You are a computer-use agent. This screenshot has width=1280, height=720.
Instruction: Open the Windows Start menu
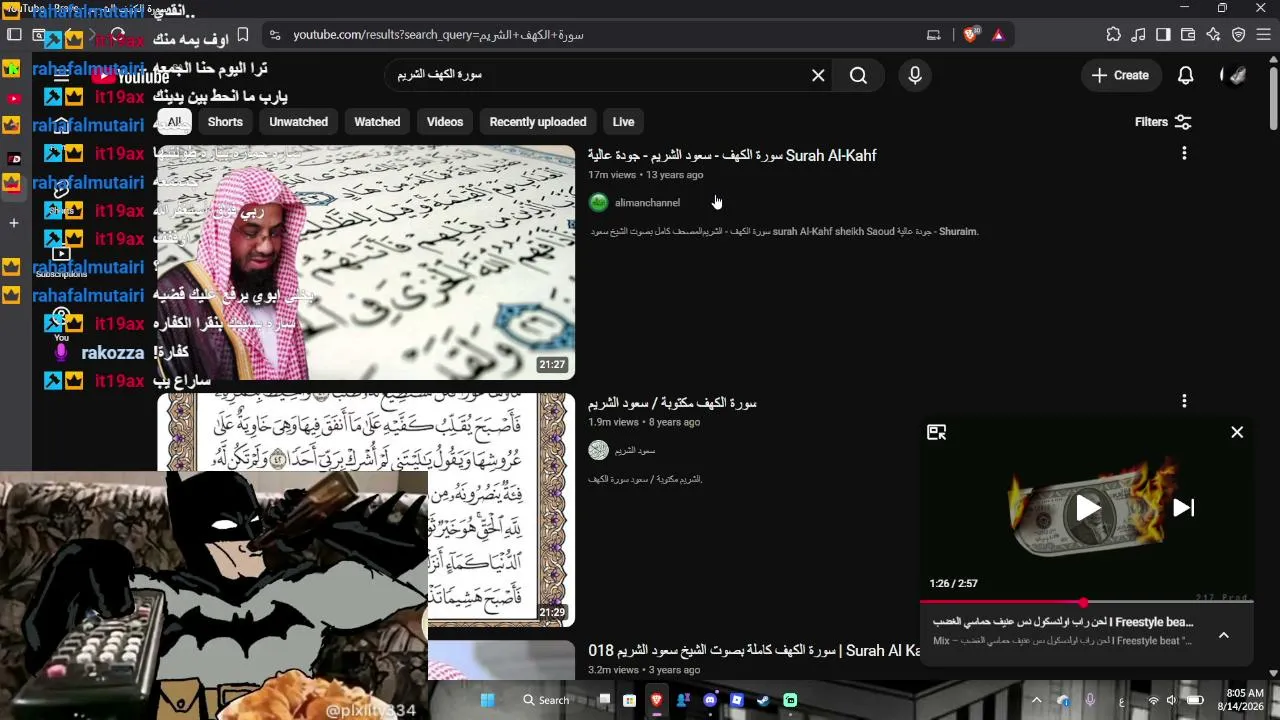pyautogui.click(x=488, y=700)
